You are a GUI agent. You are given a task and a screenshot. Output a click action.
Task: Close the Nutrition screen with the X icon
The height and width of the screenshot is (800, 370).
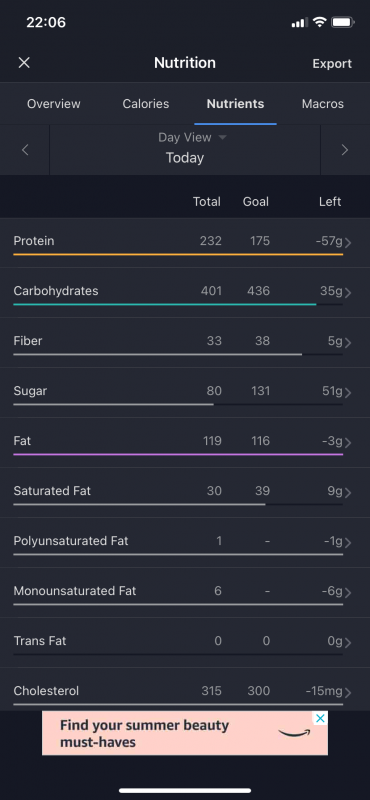24,63
